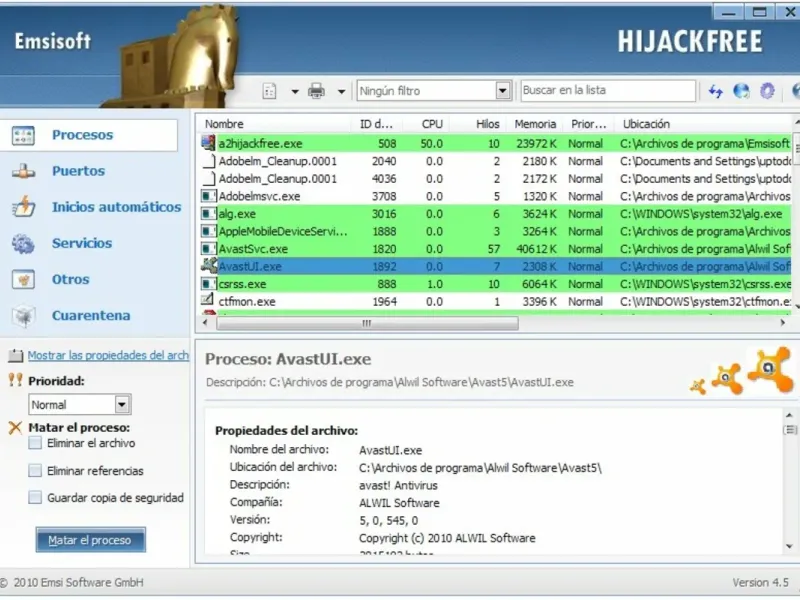Click the a2hijackfree.exe row icon
Image resolution: width=800 pixels, height=600 pixels.
click(x=208, y=143)
